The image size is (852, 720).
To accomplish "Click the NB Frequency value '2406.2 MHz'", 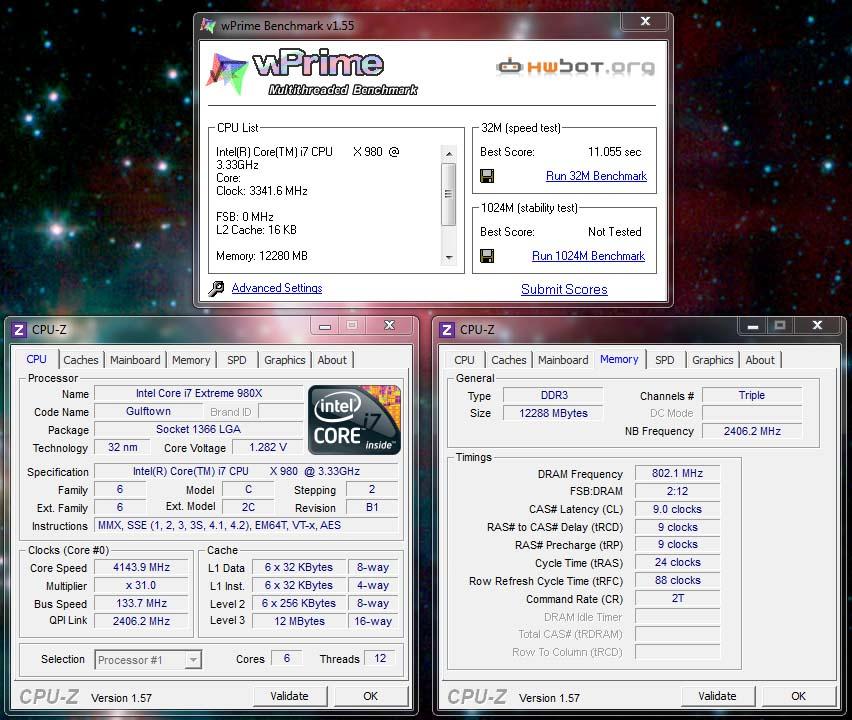I will (x=753, y=431).
